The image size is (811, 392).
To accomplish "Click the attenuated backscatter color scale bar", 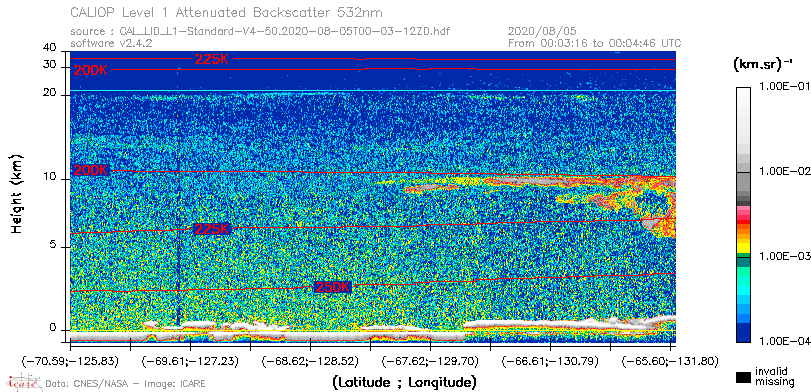I will coord(744,215).
